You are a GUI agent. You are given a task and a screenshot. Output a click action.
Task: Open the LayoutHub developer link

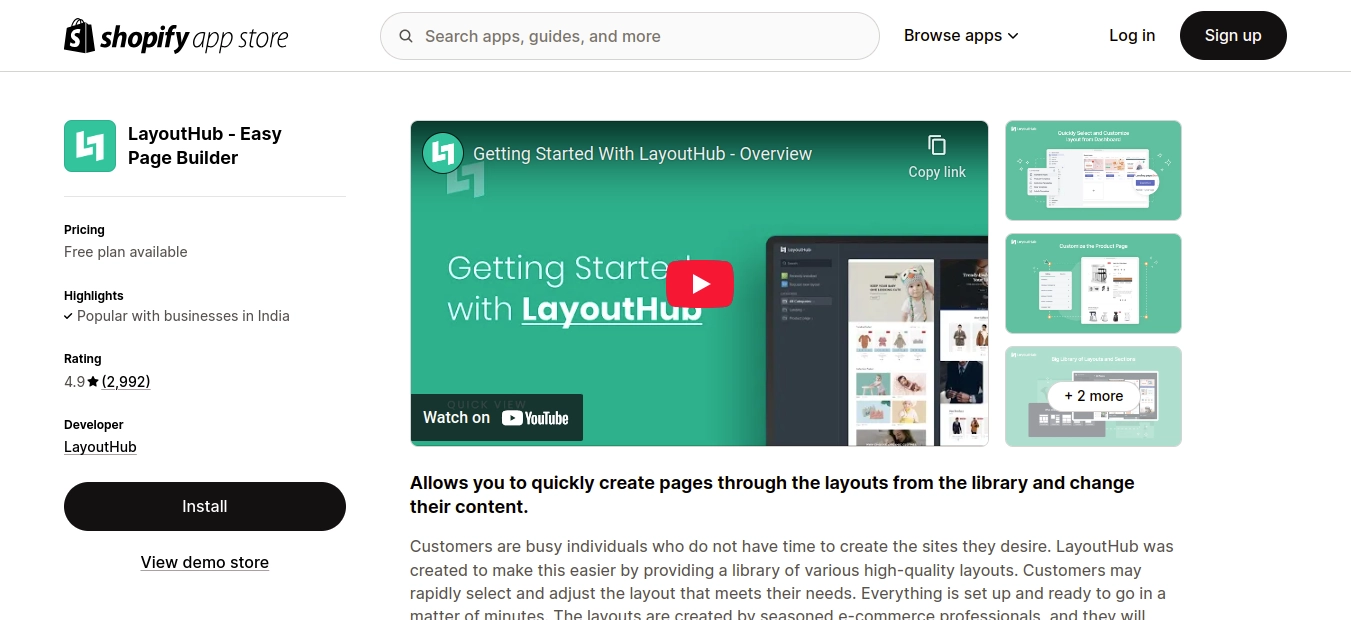(100, 446)
